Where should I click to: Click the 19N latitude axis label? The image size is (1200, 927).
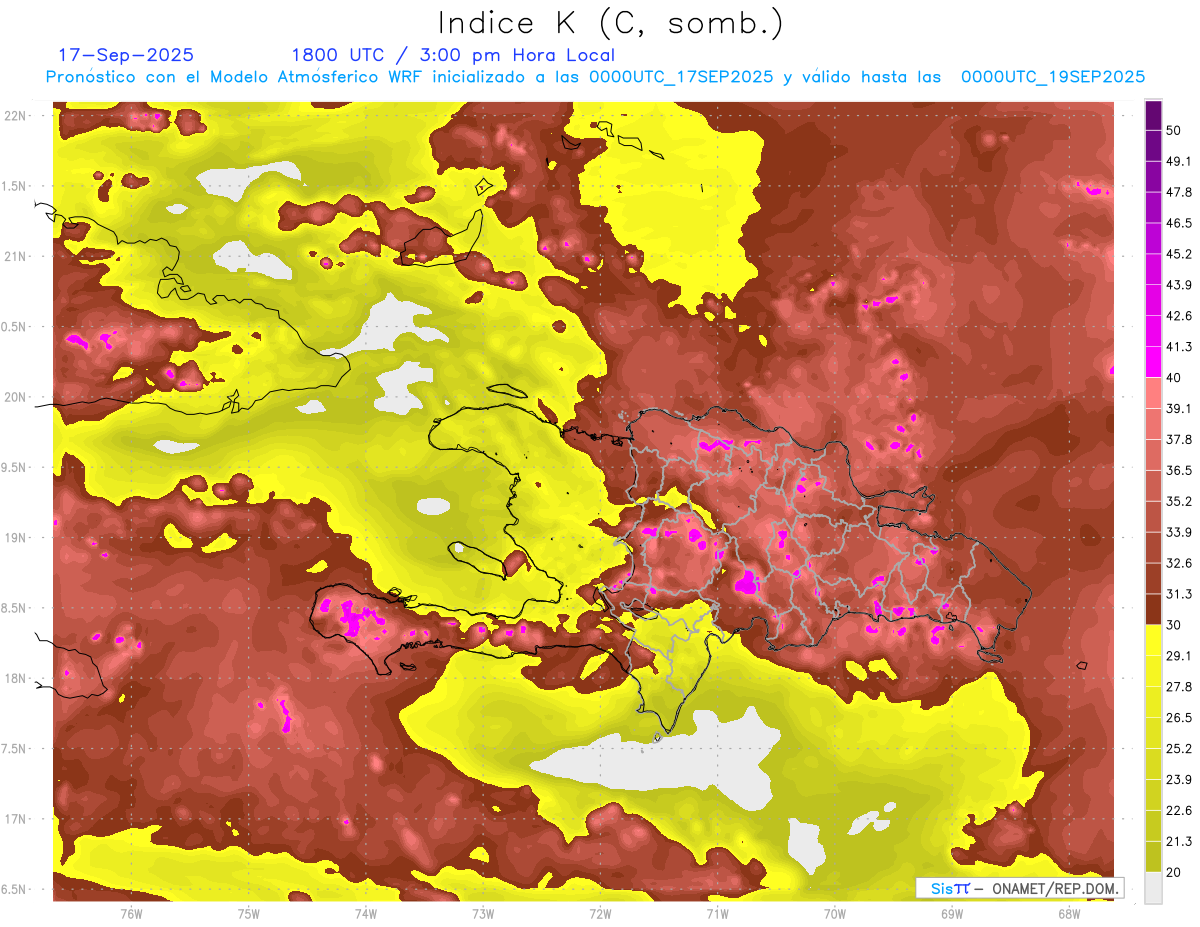pyautogui.click(x=16, y=538)
